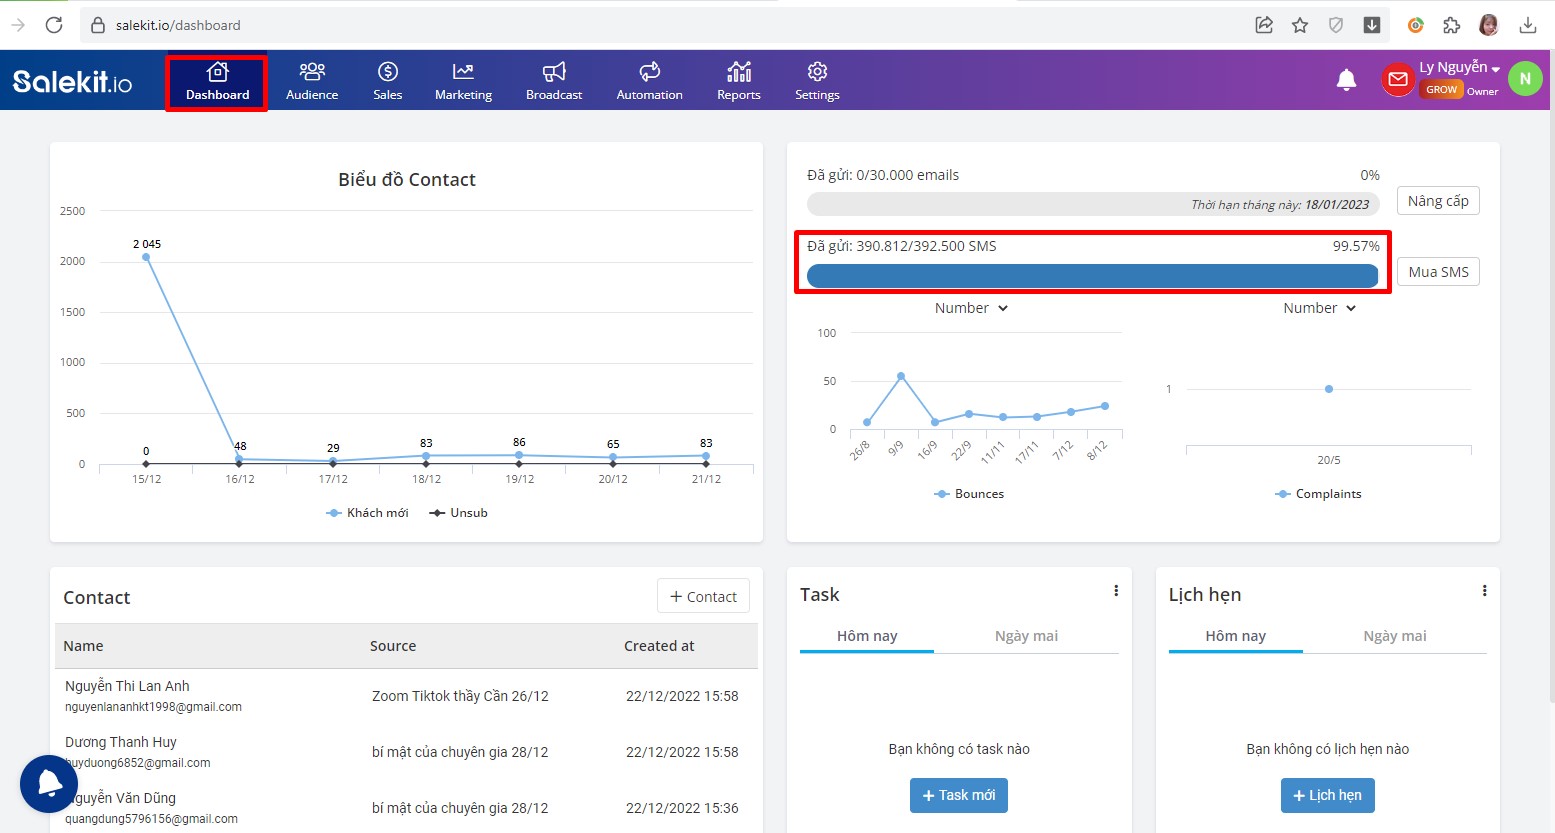Image resolution: width=1555 pixels, height=833 pixels.
Task: Click date 22/12/2022 15:36
Action: point(682,808)
